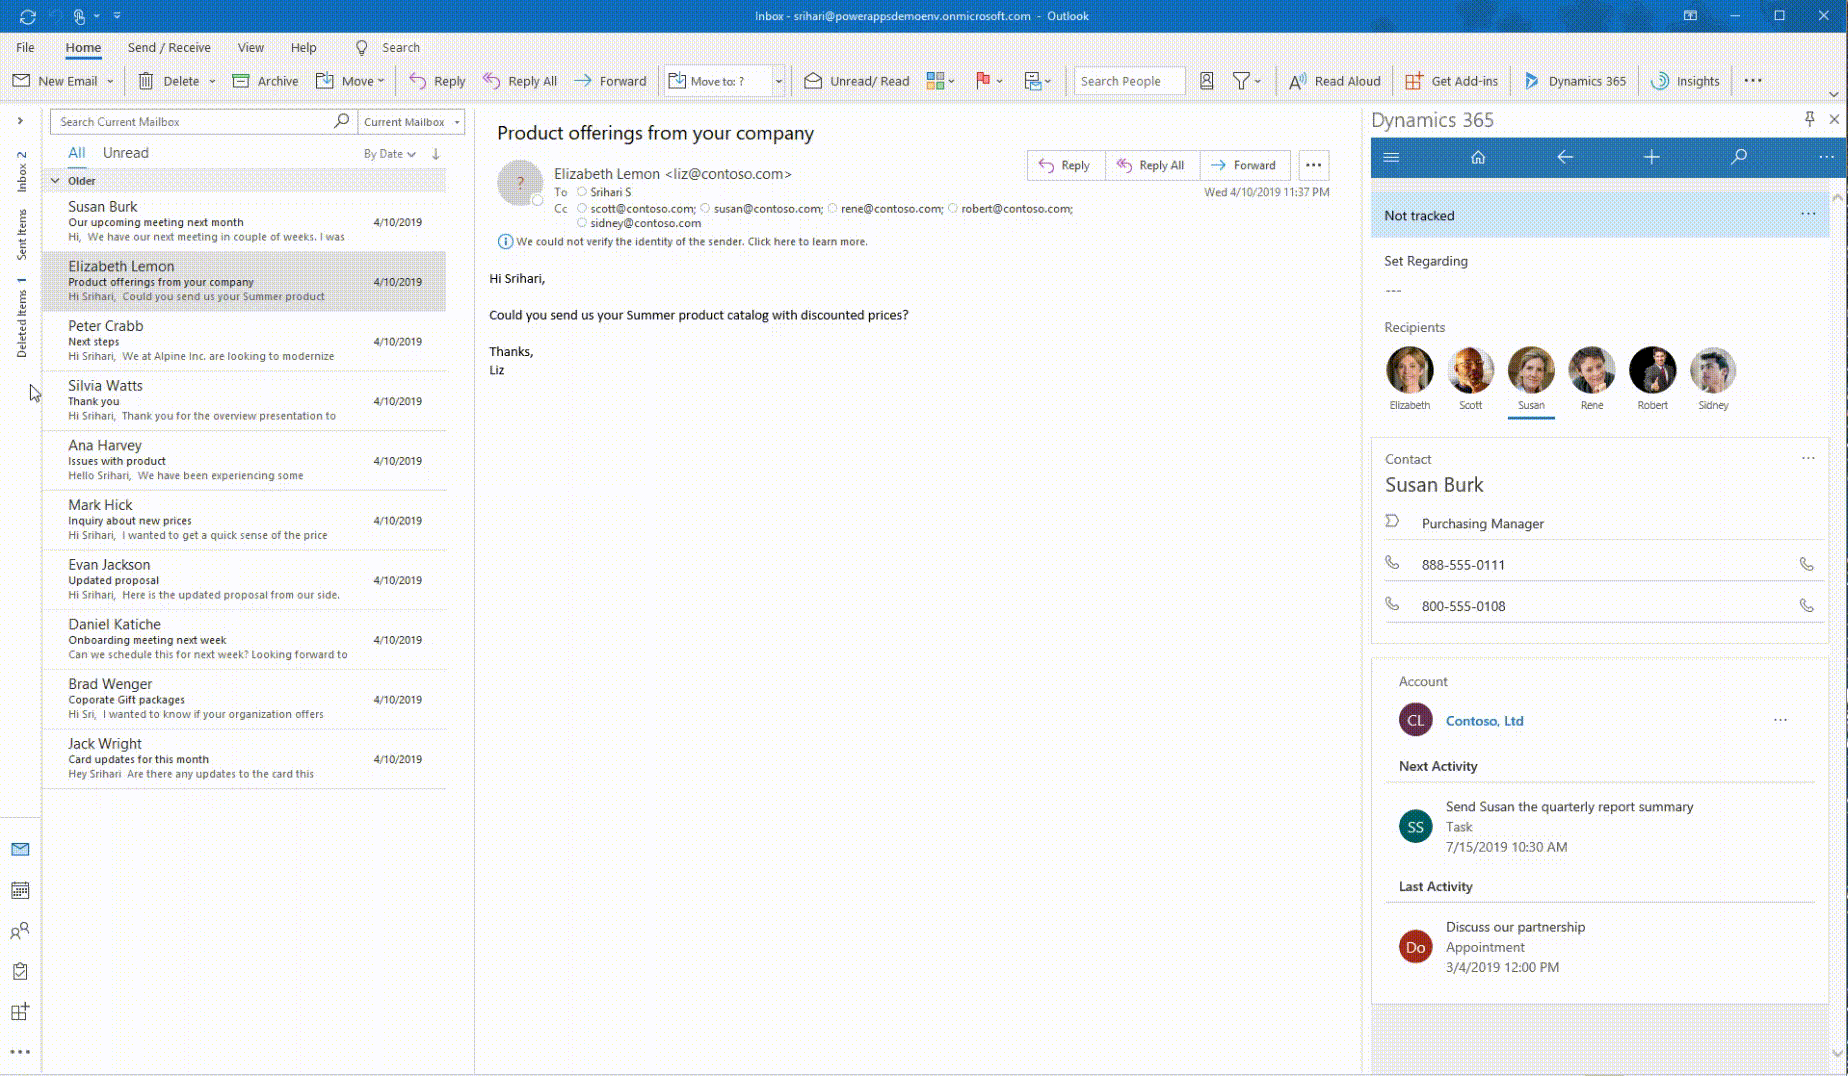Launch Dynamics 365 from ribbon
Screen dimensions: 1848x1076
1575,81
